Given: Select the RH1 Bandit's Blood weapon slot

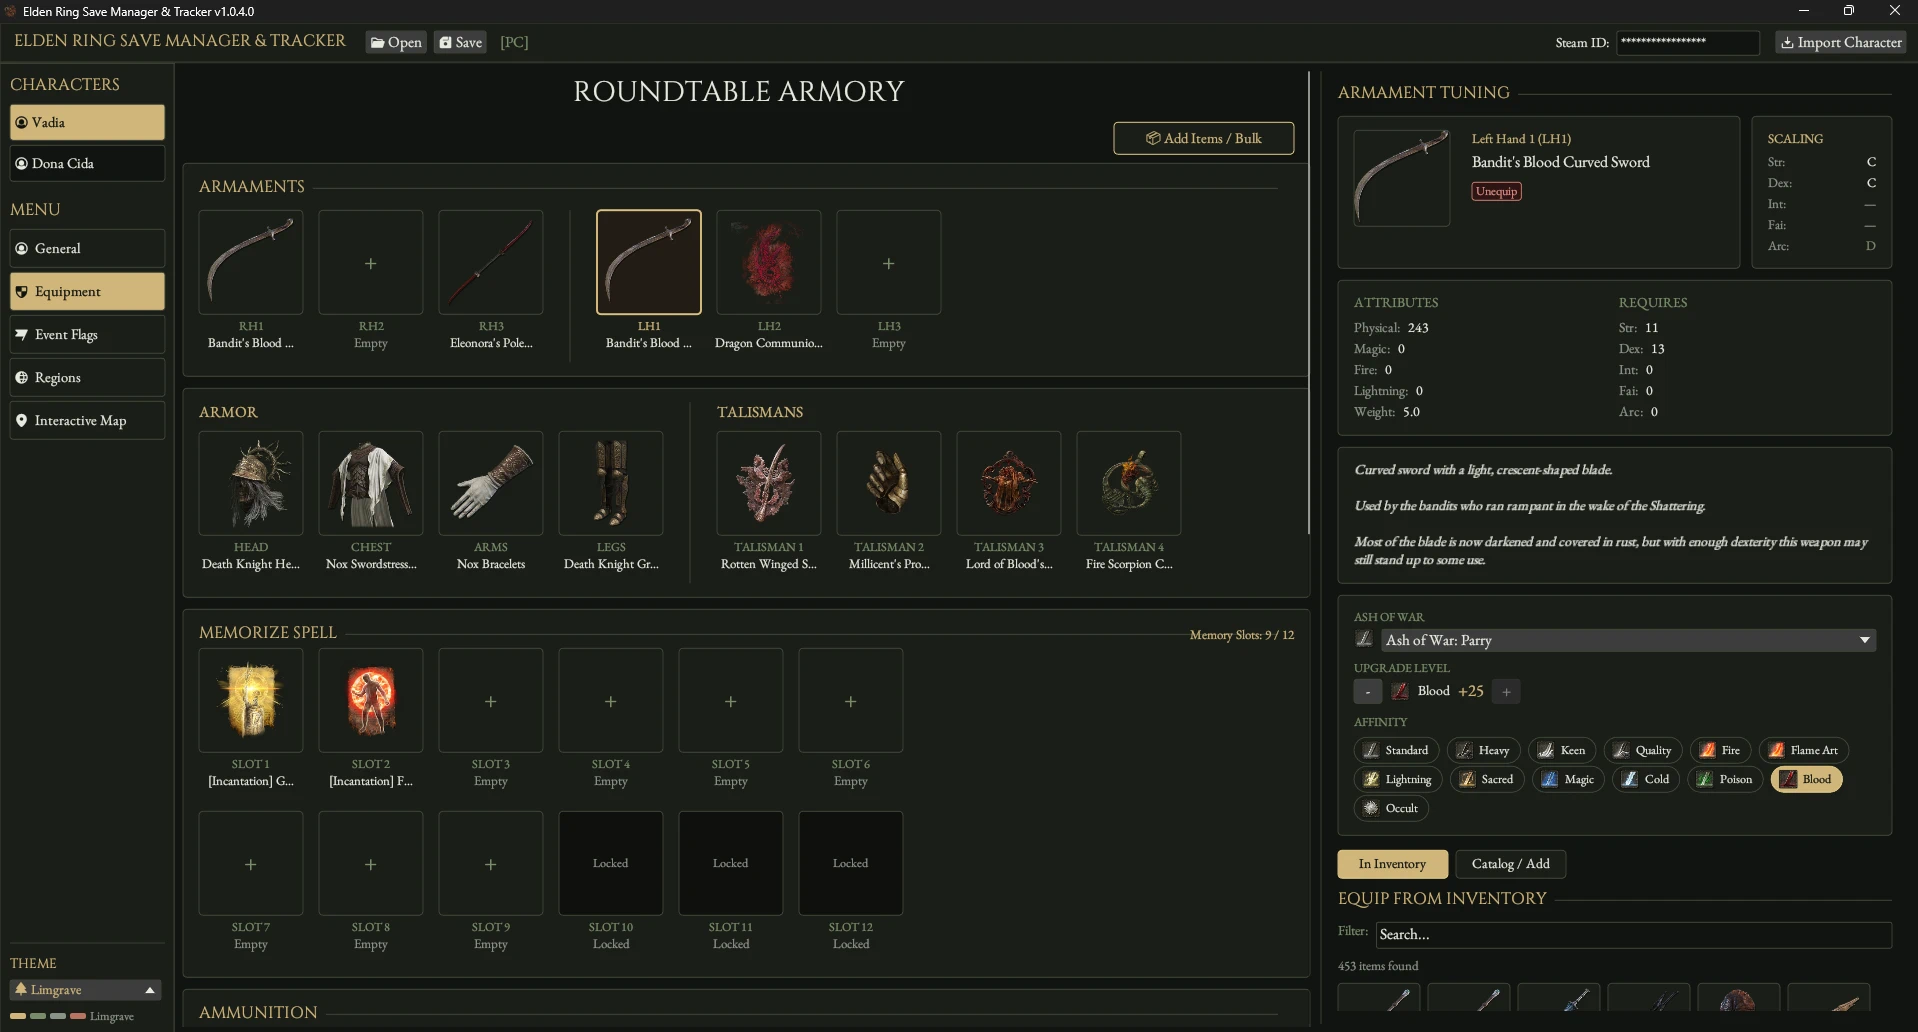Looking at the screenshot, I should pos(251,262).
